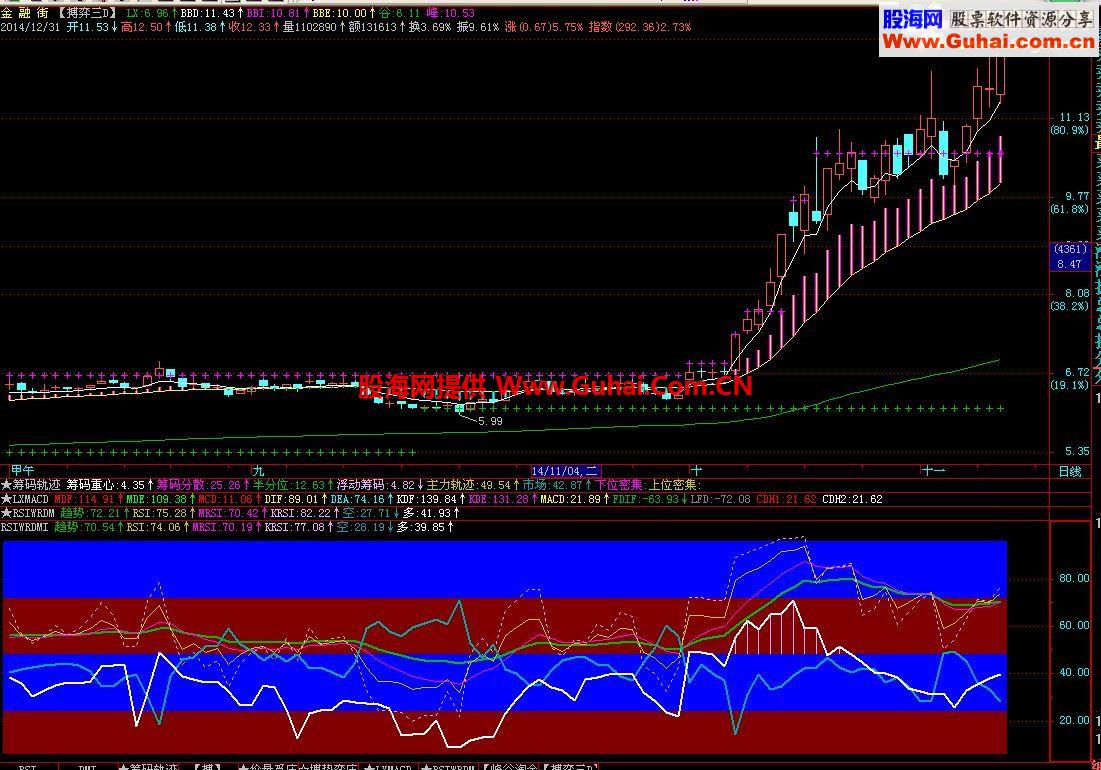Open the ★LXMACD tab at bottom

click(388, 767)
